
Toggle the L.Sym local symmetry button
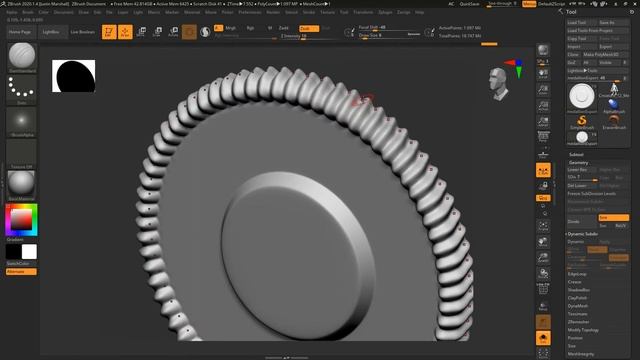543,171
